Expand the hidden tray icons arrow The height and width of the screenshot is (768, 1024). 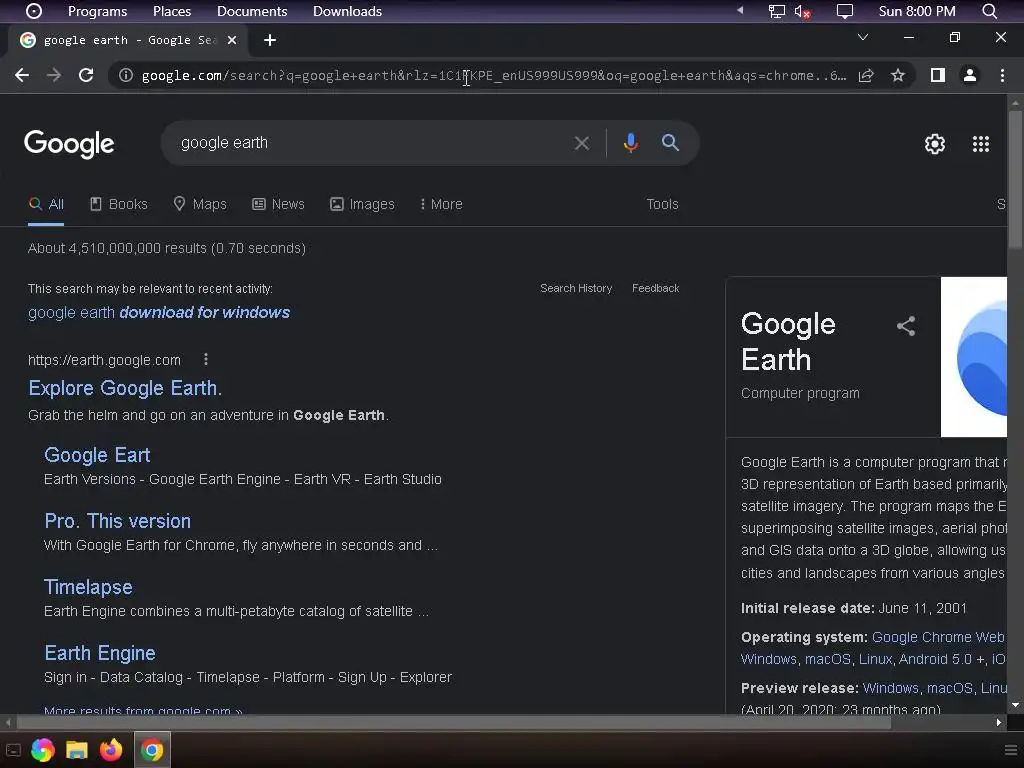[740, 10]
